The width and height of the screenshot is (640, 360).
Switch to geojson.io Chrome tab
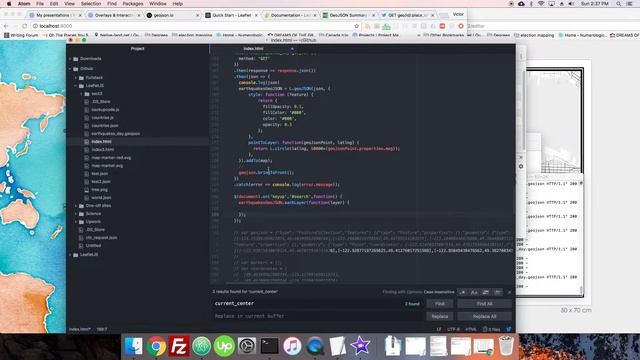173,15
